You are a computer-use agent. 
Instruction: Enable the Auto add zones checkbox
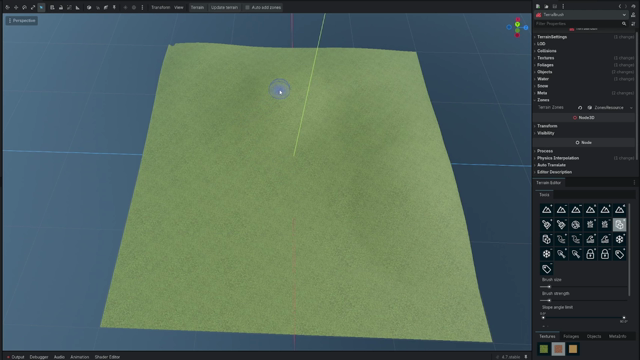247,7
